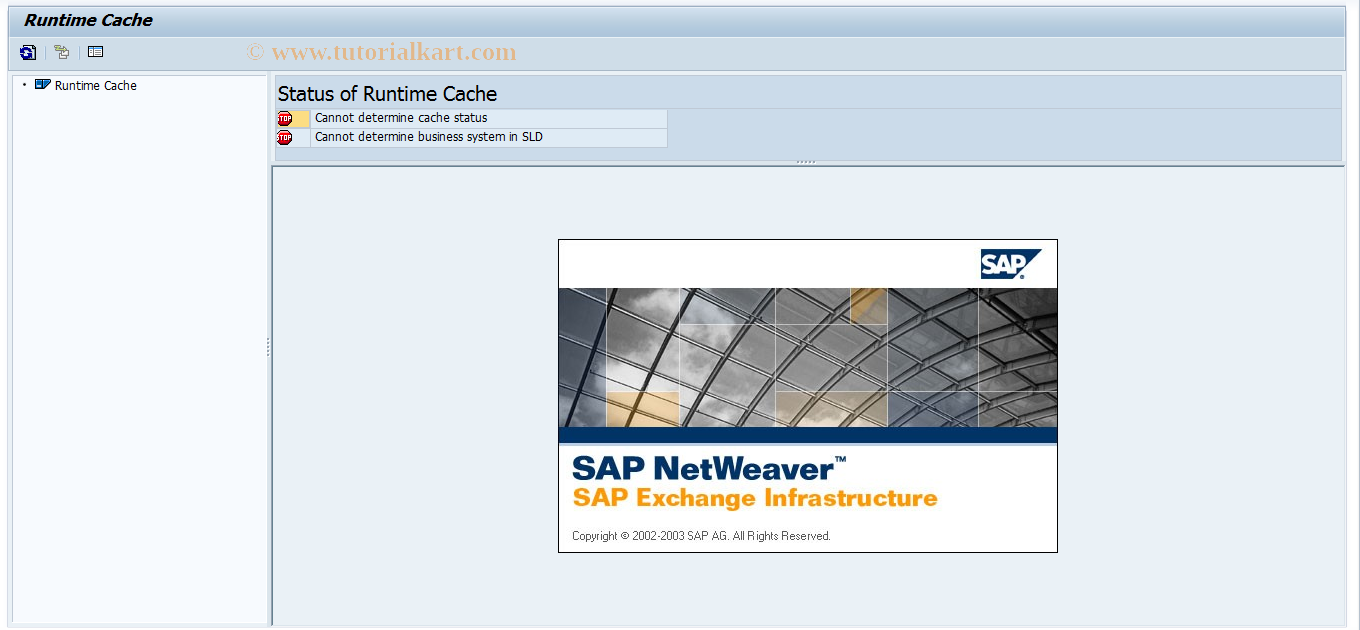Click the stop icon beside 'Cannot determine cache status'
This screenshot has height=630, width=1360.
[x=285, y=119]
